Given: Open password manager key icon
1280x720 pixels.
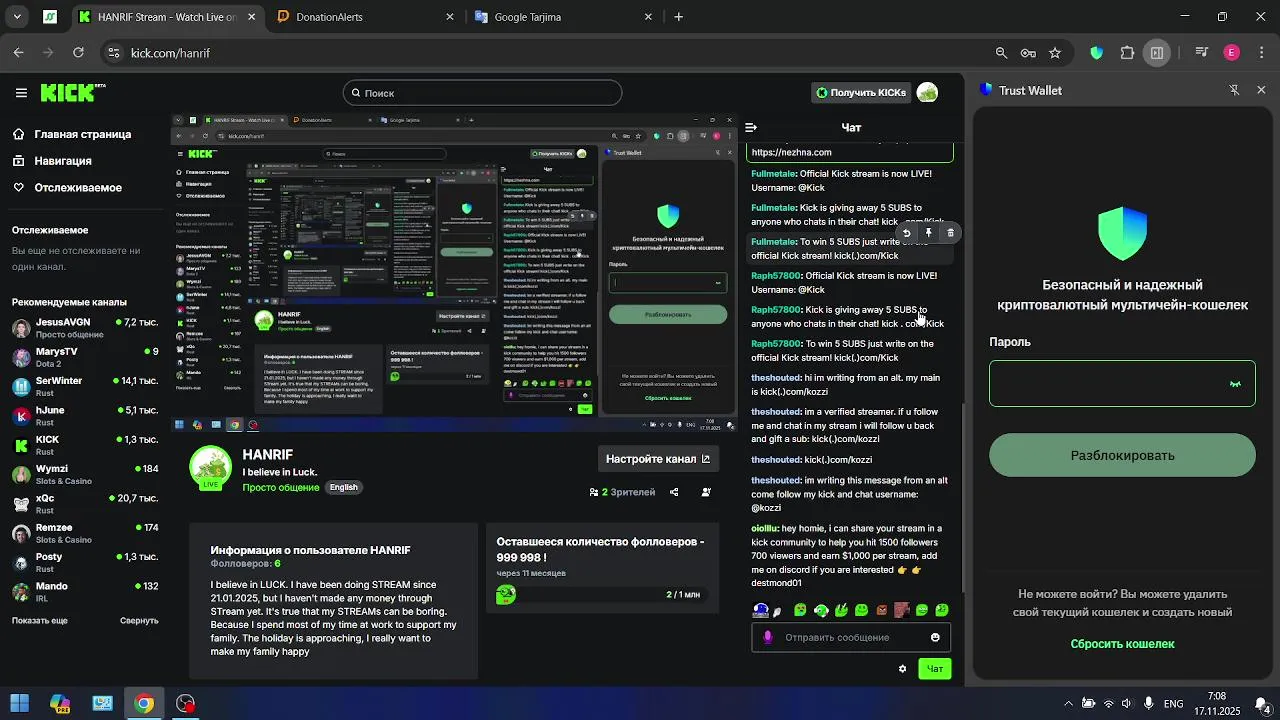Looking at the screenshot, I should click(x=1028, y=53).
